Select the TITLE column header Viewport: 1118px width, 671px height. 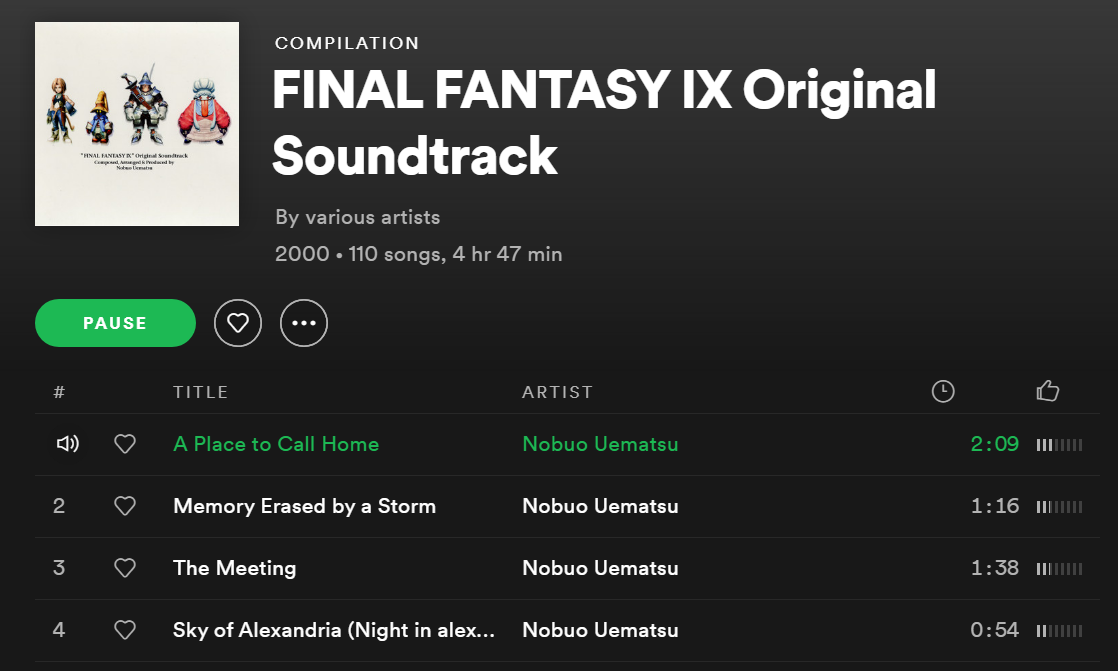tap(200, 392)
